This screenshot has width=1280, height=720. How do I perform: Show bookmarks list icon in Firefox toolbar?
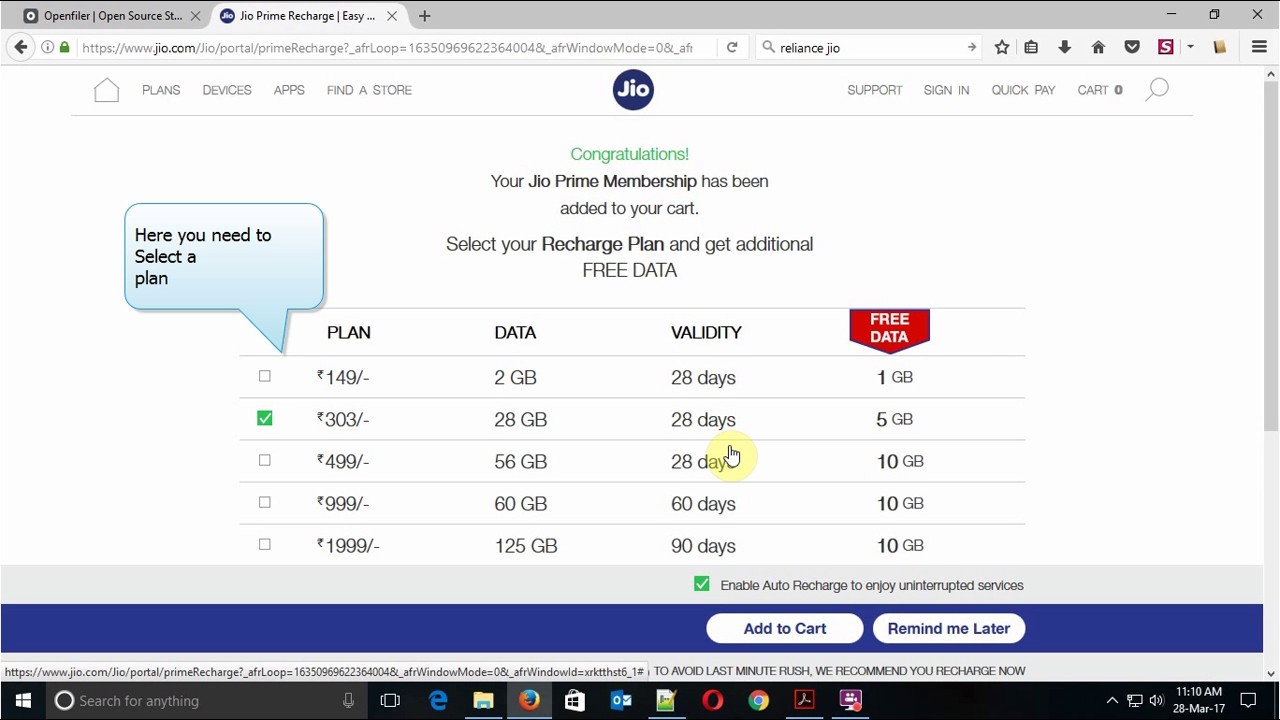coord(1031,47)
